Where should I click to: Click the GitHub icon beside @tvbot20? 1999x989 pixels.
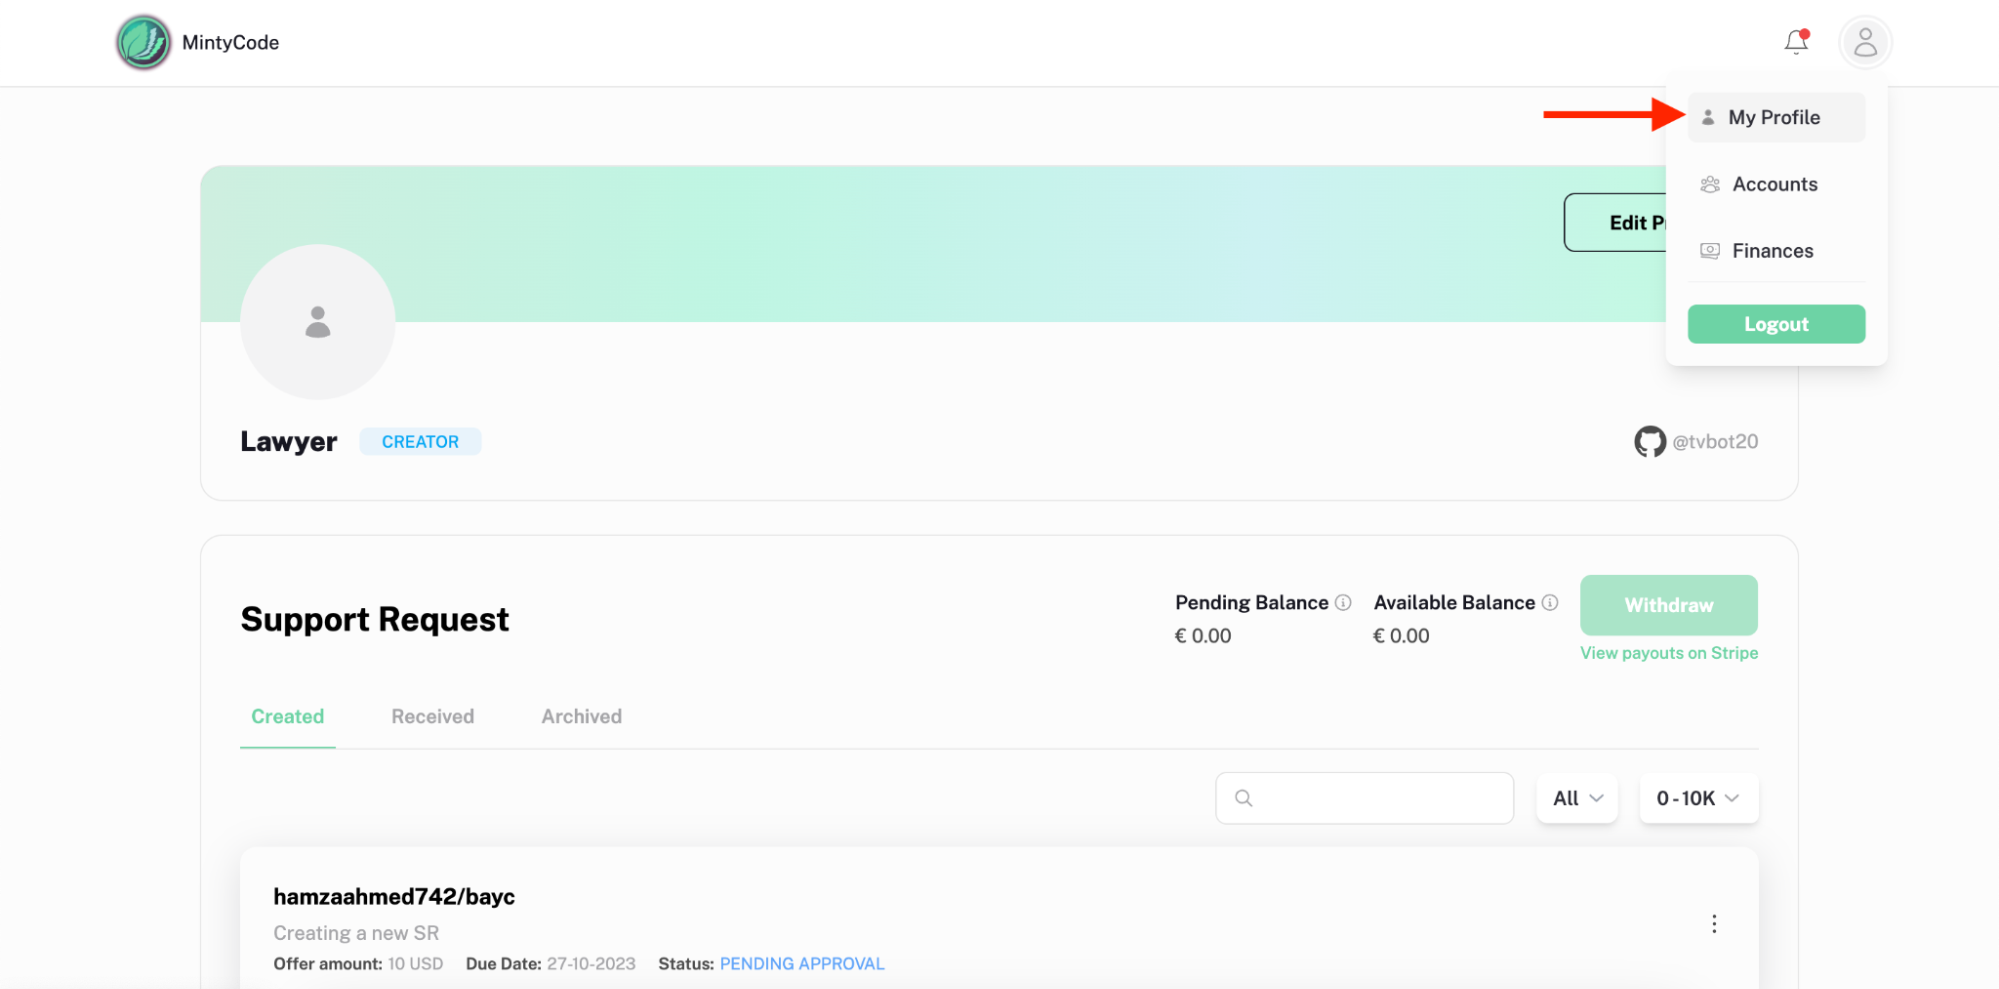1649,441
